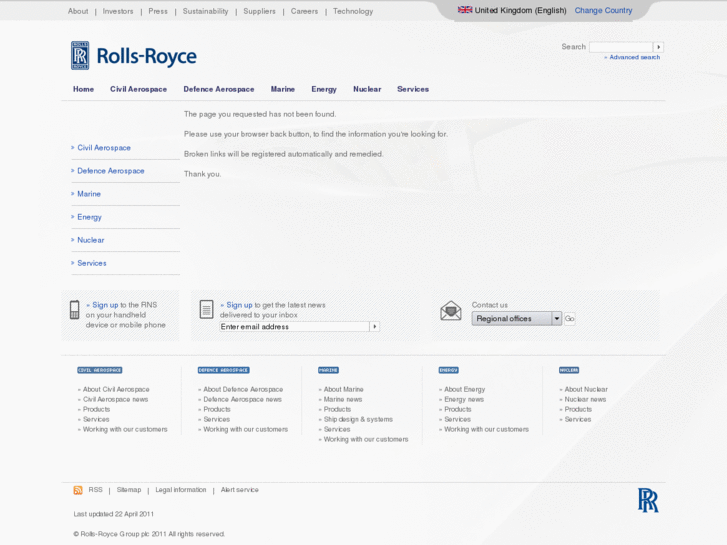Open the Careers link
Screen dimensions: 727x545
[305, 11]
